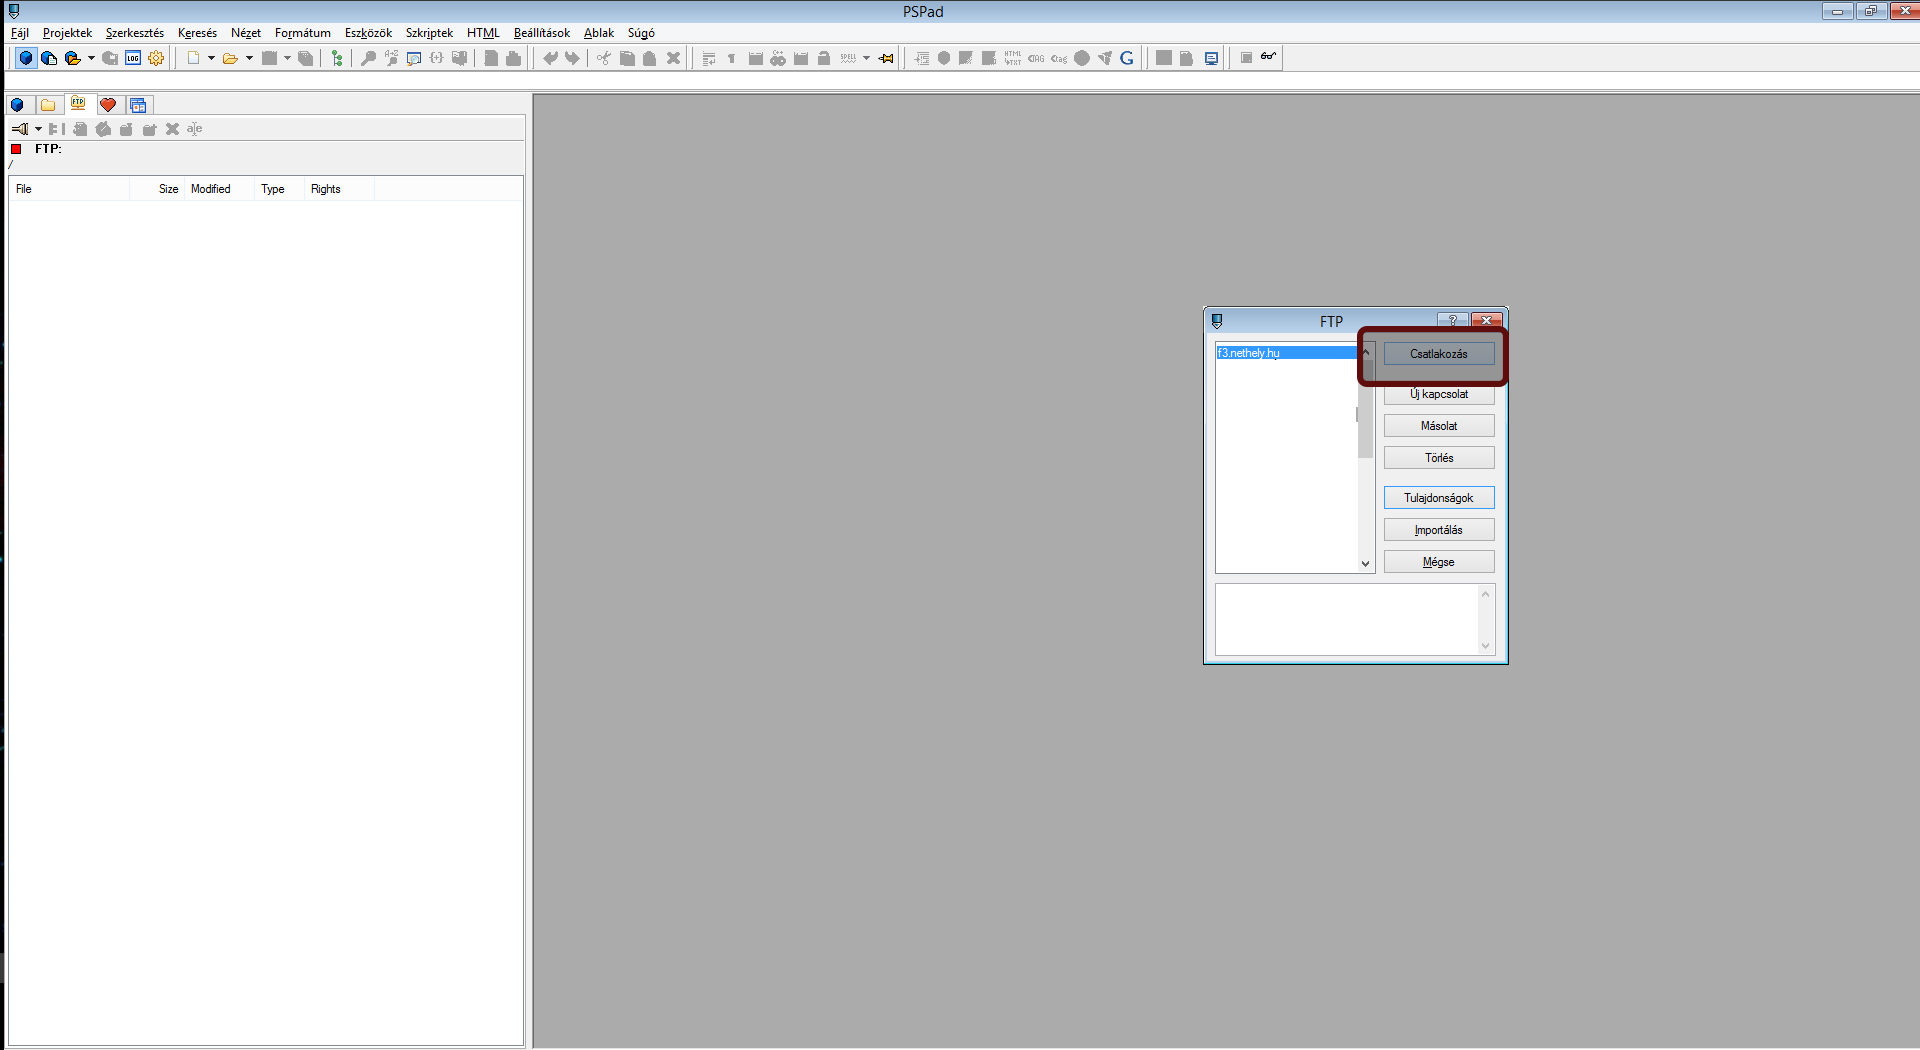Image resolution: width=1920 pixels, height=1050 pixels.
Task: Click the LOG window toolbar icon
Action: [133, 58]
